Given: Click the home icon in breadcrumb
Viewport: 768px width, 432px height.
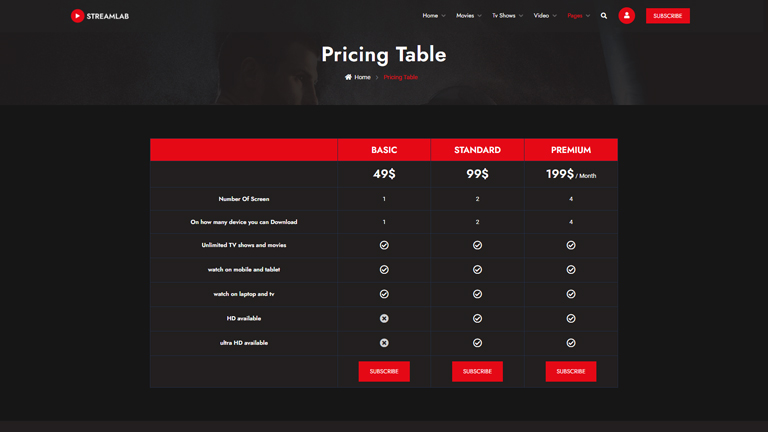Looking at the screenshot, I should point(348,77).
